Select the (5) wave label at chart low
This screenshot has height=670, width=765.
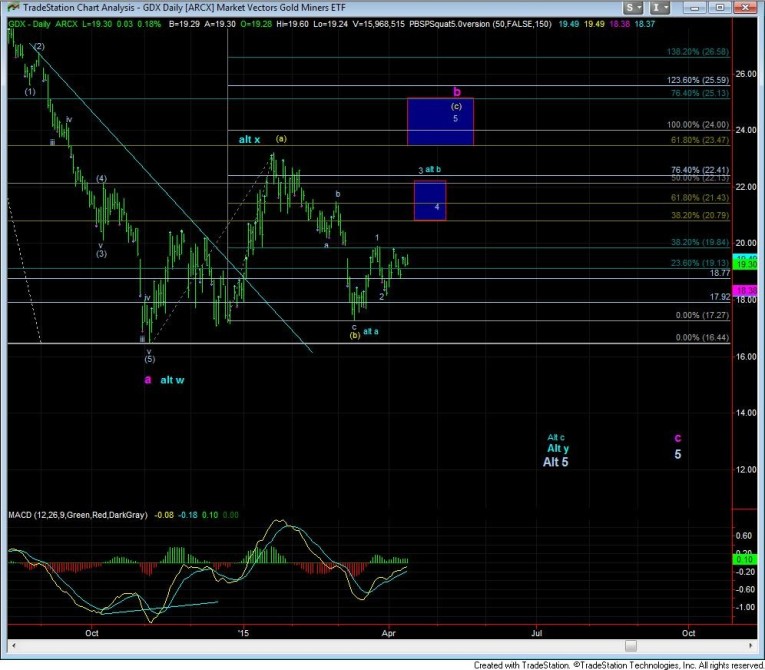pyautogui.click(x=149, y=359)
